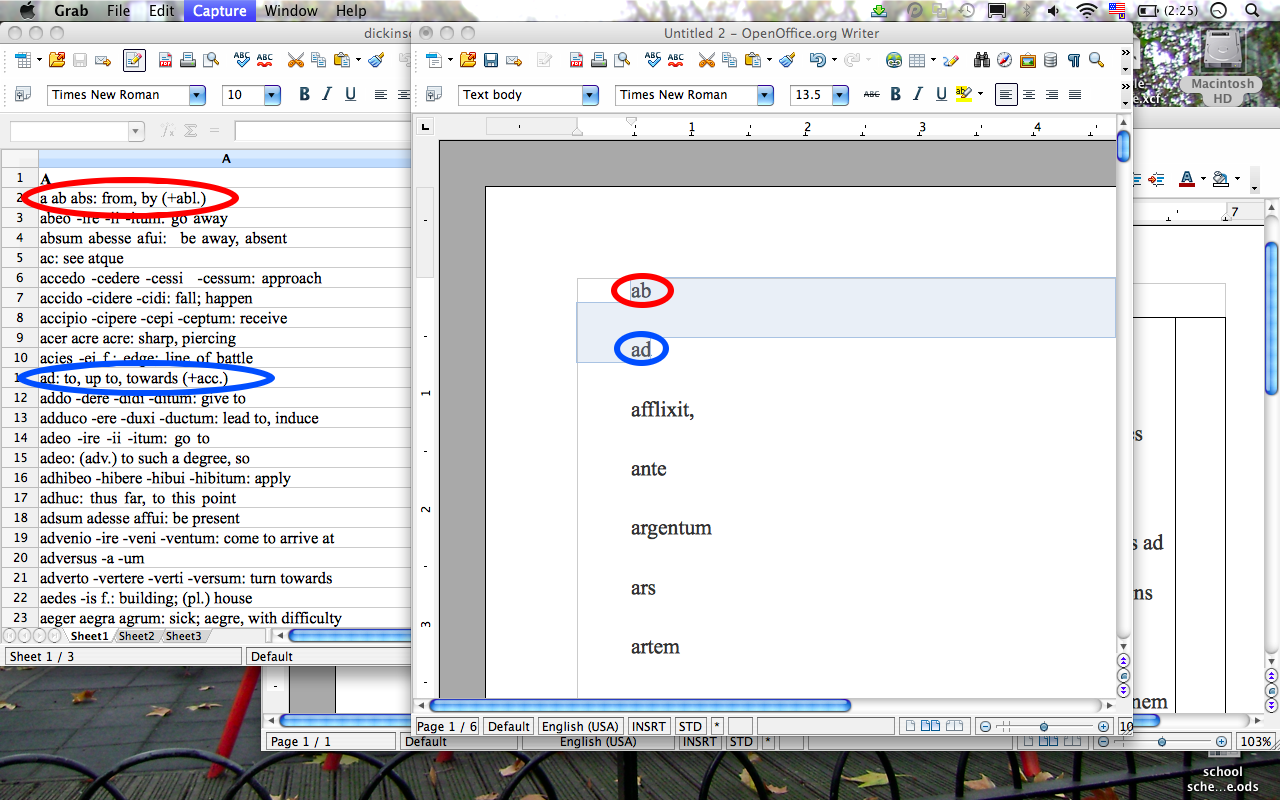
Task: Open the Gallery icon in Writer toolbar
Action: (x=1028, y=60)
